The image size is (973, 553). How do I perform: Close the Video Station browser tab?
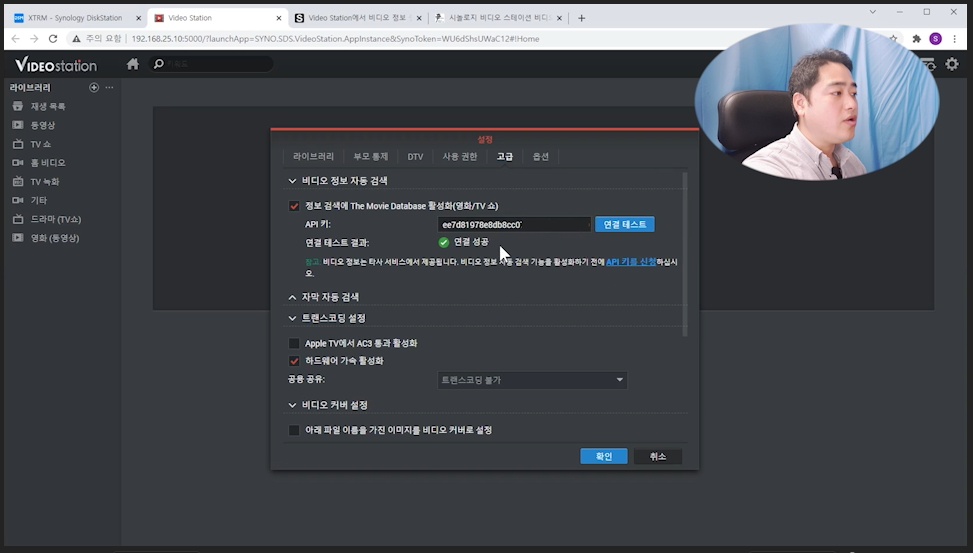pos(279,18)
